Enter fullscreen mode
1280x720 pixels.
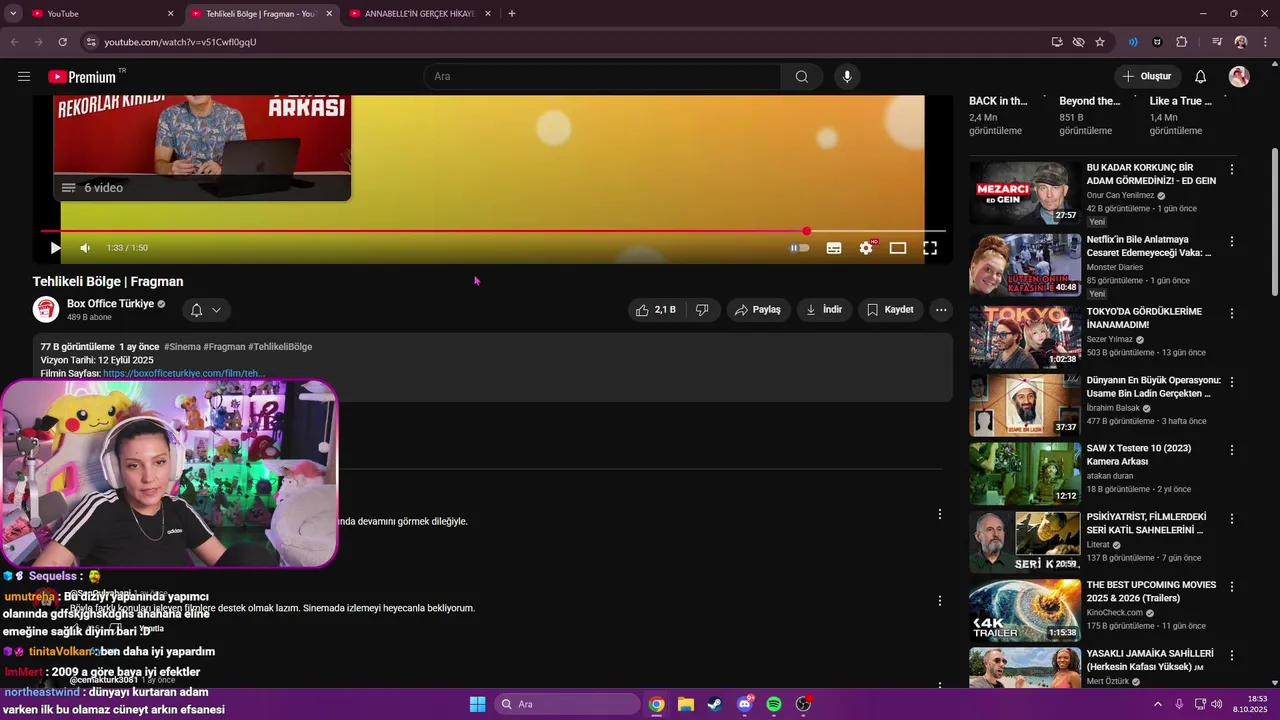pyautogui.click(x=930, y=248)
